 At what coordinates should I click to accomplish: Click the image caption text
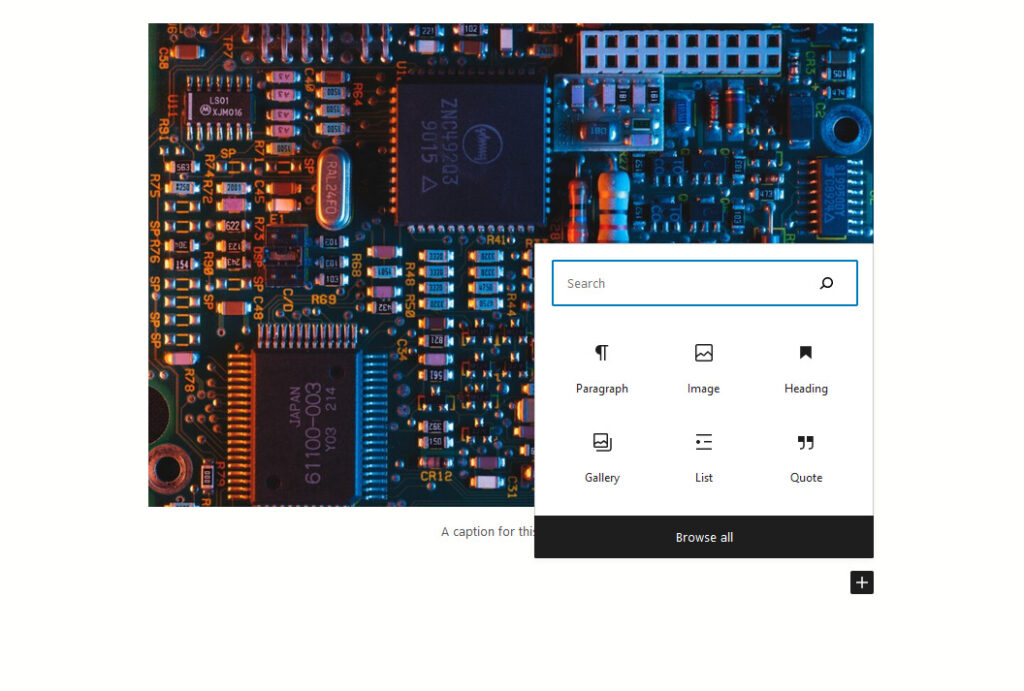[488, 532]
